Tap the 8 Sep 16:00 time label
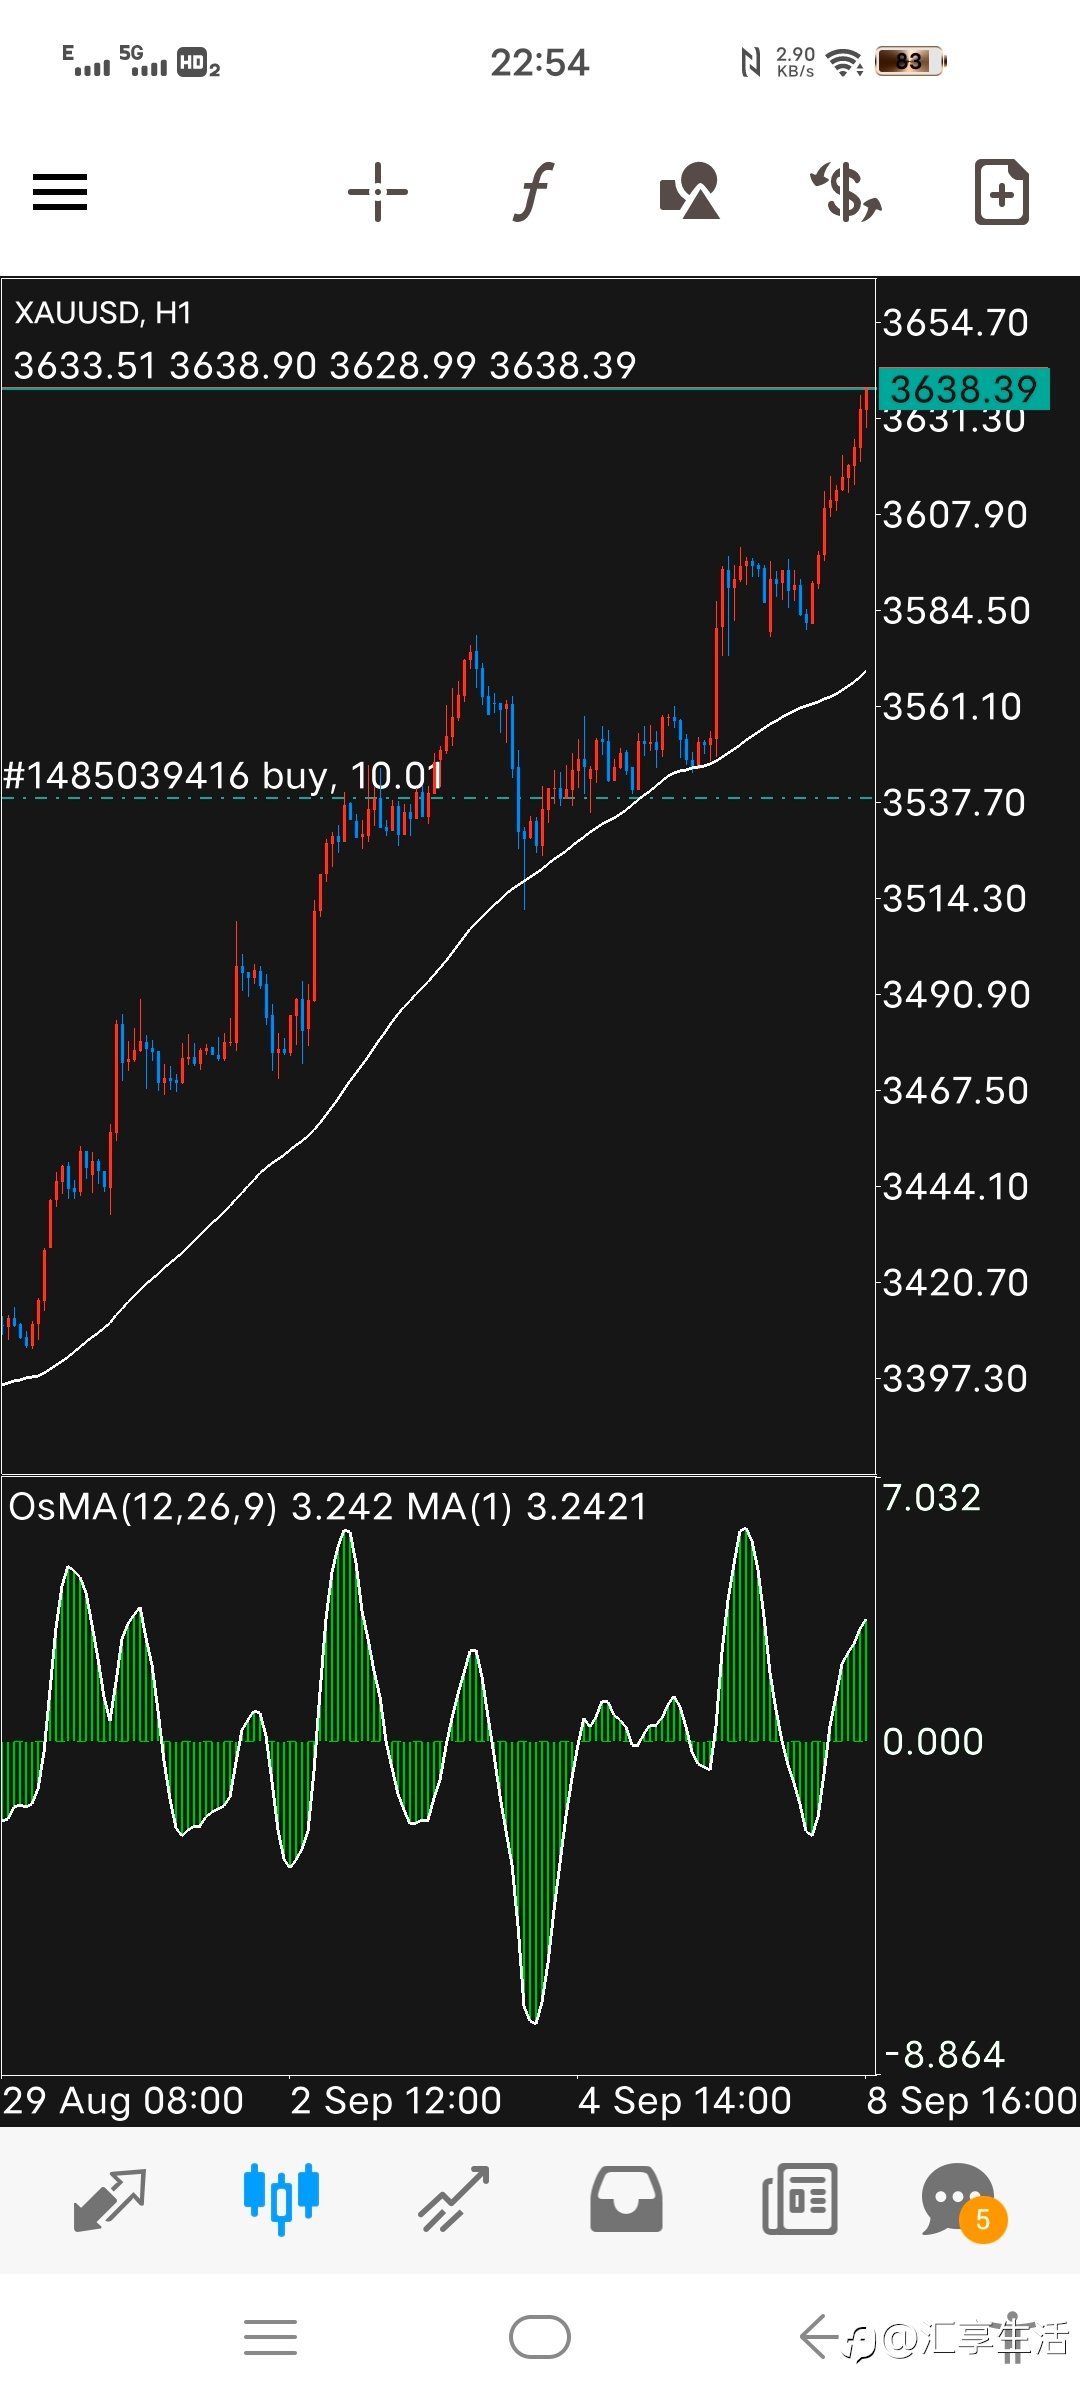 [x=972, y=2100]
